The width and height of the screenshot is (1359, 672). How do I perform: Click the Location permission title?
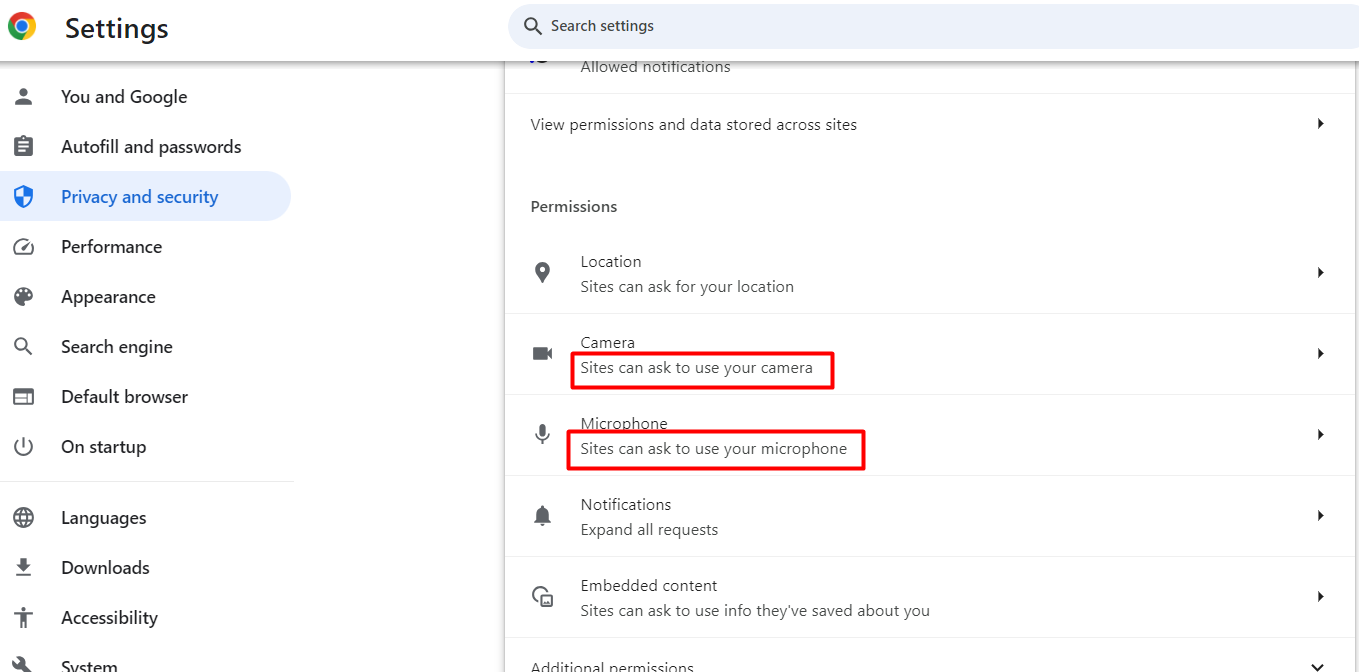click(611, 262)
